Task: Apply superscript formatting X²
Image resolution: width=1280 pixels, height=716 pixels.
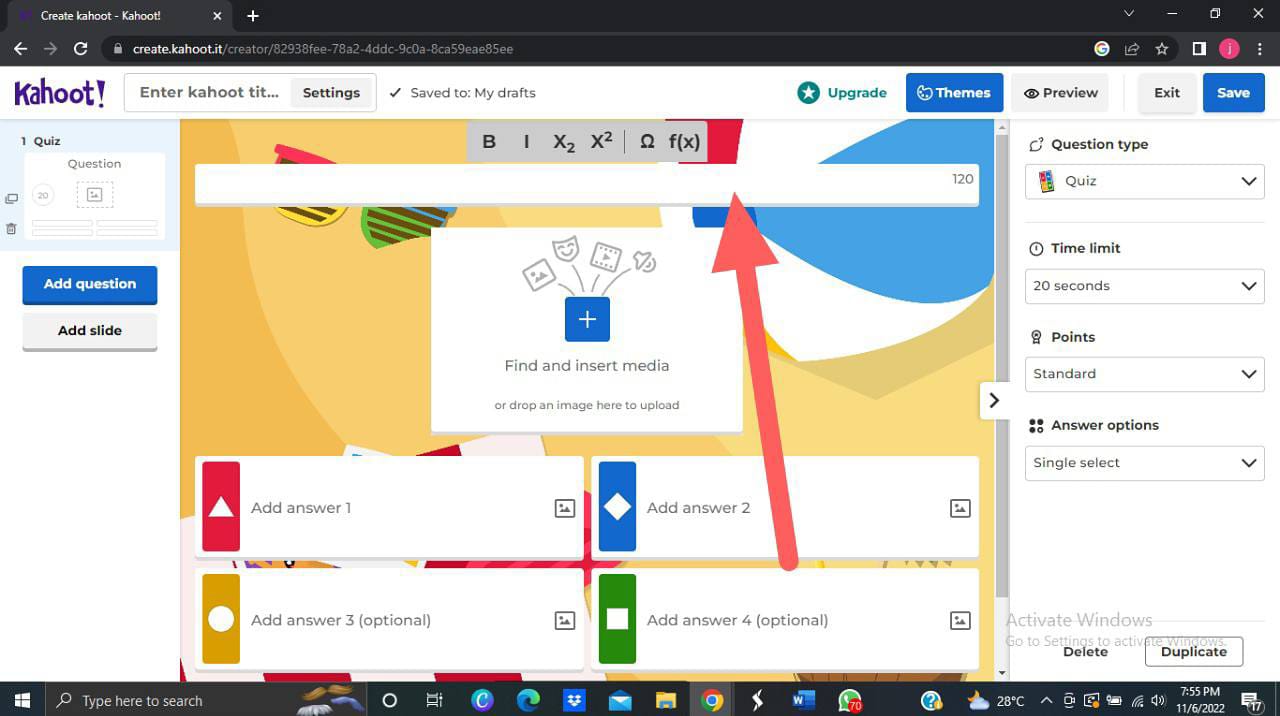Action: (601, 142)
